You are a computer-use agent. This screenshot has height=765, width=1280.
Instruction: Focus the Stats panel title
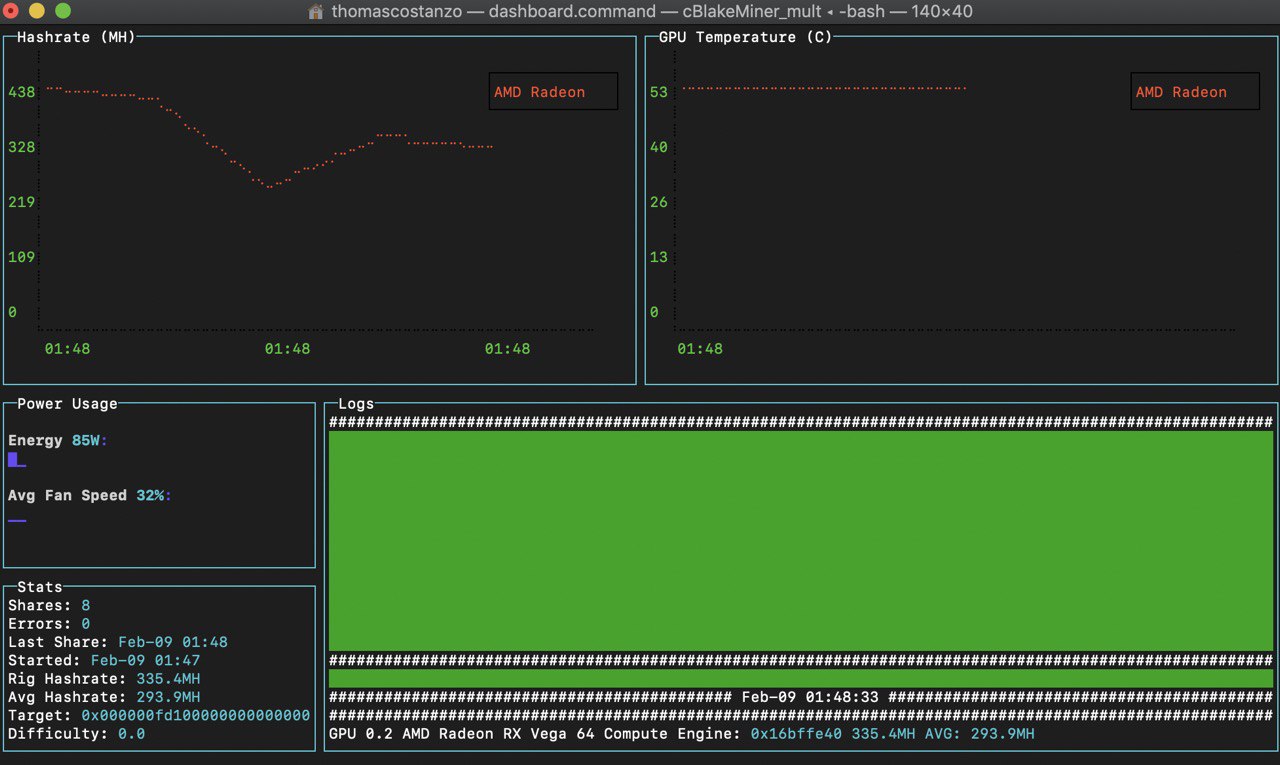(x=40, y=587)
